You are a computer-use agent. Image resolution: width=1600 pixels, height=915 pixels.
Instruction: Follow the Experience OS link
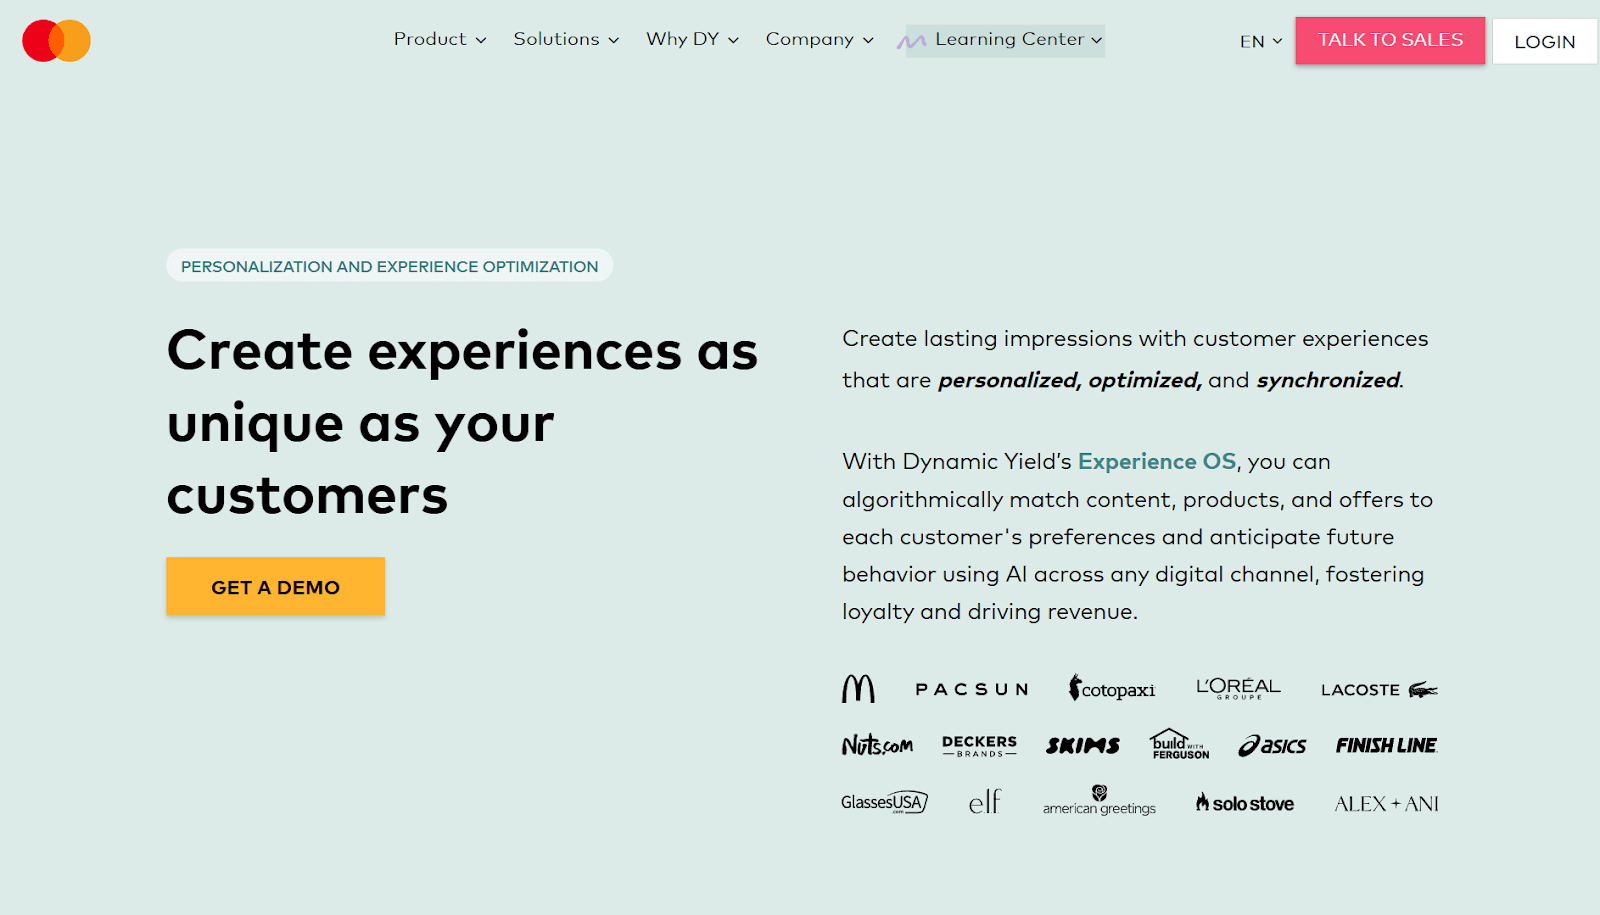(1157, 462)
